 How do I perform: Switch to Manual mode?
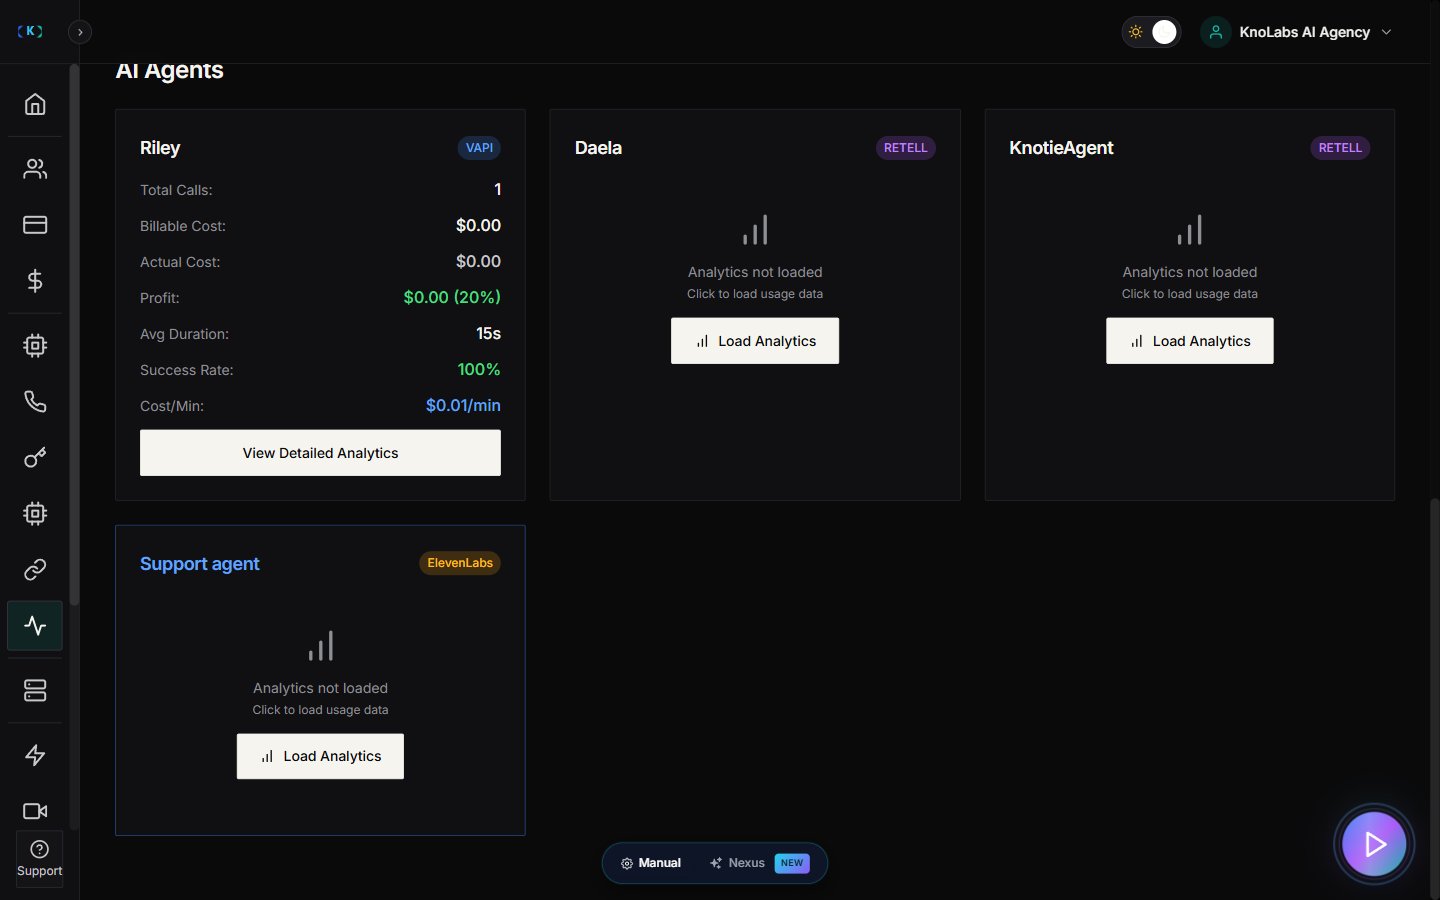pyautogui.click(x=651, y=863)
